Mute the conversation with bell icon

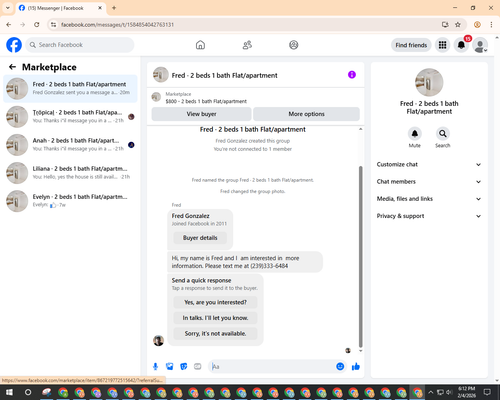pyautogui.click(x=415, y=134)
